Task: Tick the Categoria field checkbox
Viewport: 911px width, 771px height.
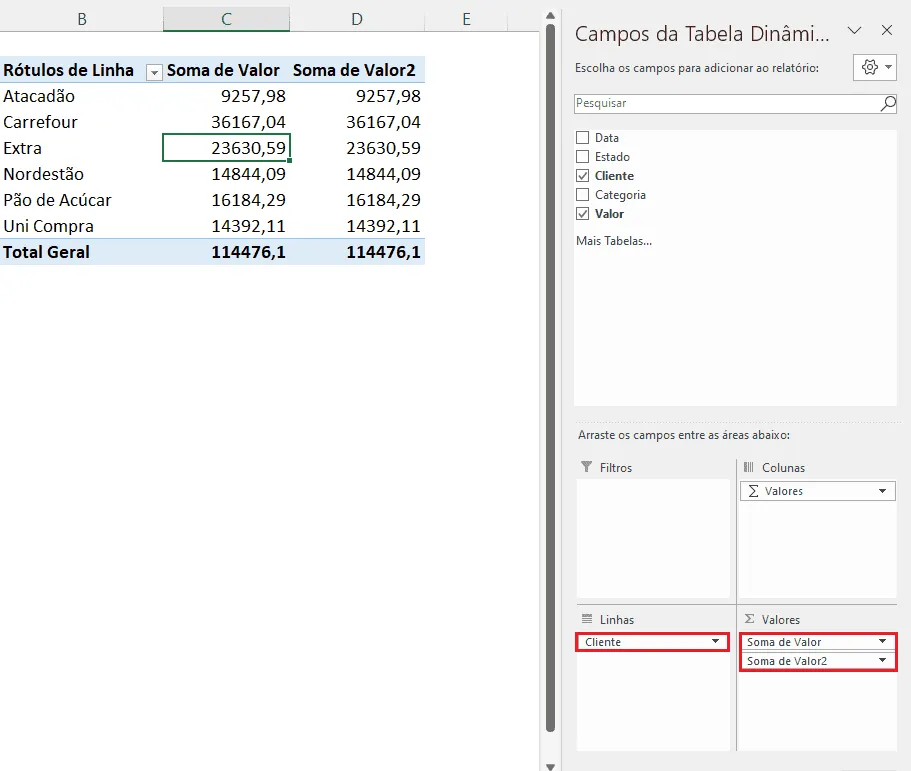Action: (582, 195)
